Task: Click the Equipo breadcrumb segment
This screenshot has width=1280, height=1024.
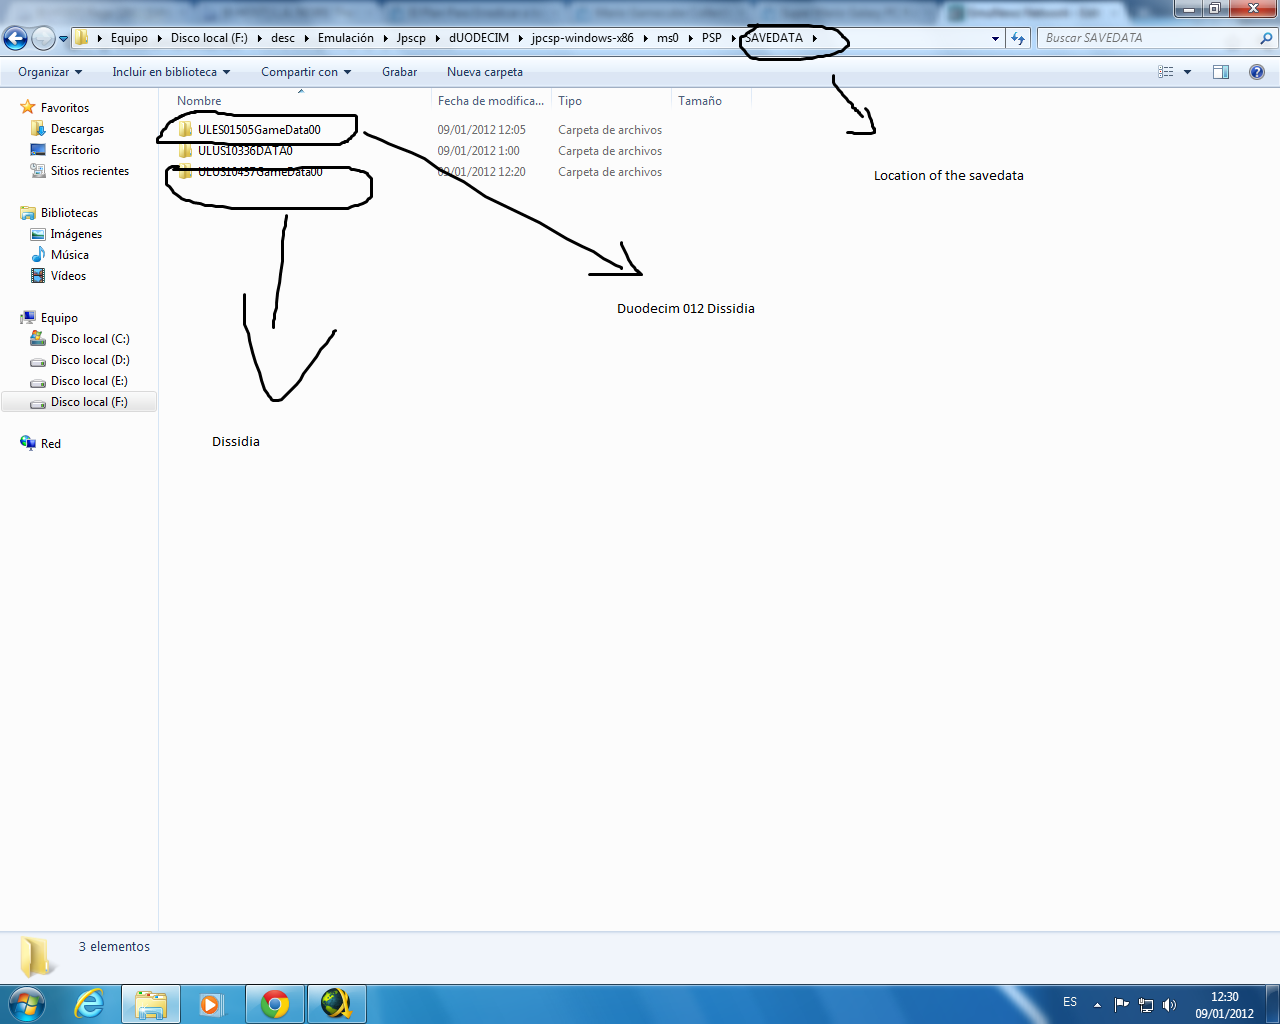Action: click(x=129, y=38)
